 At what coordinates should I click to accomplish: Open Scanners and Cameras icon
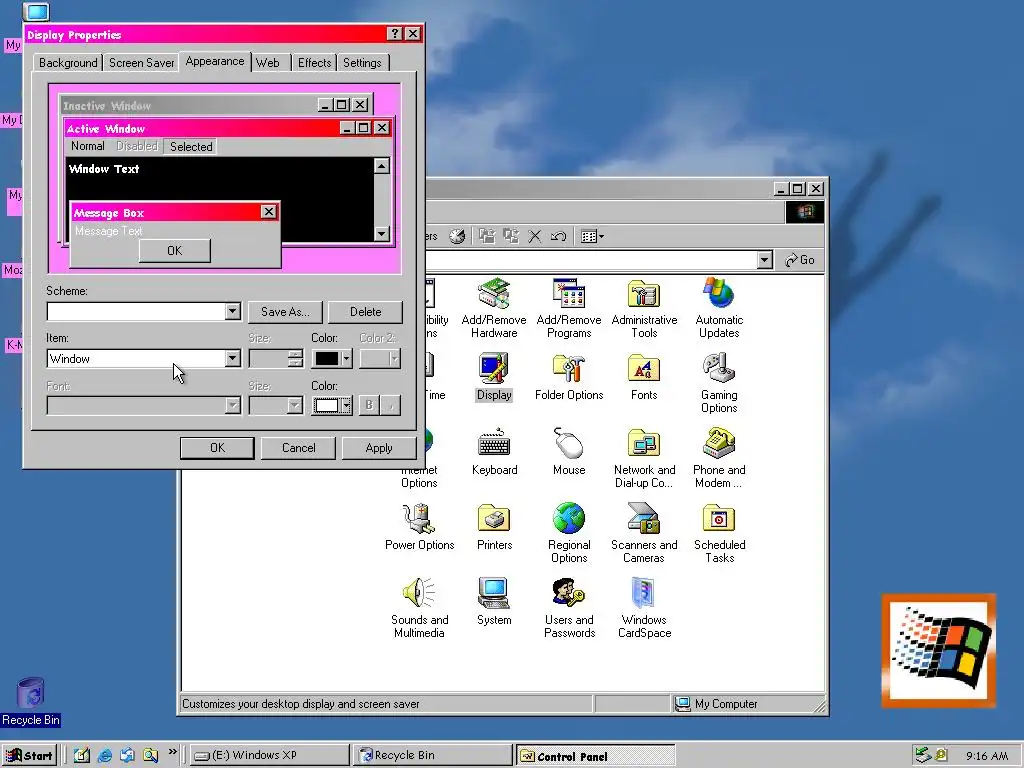(x=644, y=532)
